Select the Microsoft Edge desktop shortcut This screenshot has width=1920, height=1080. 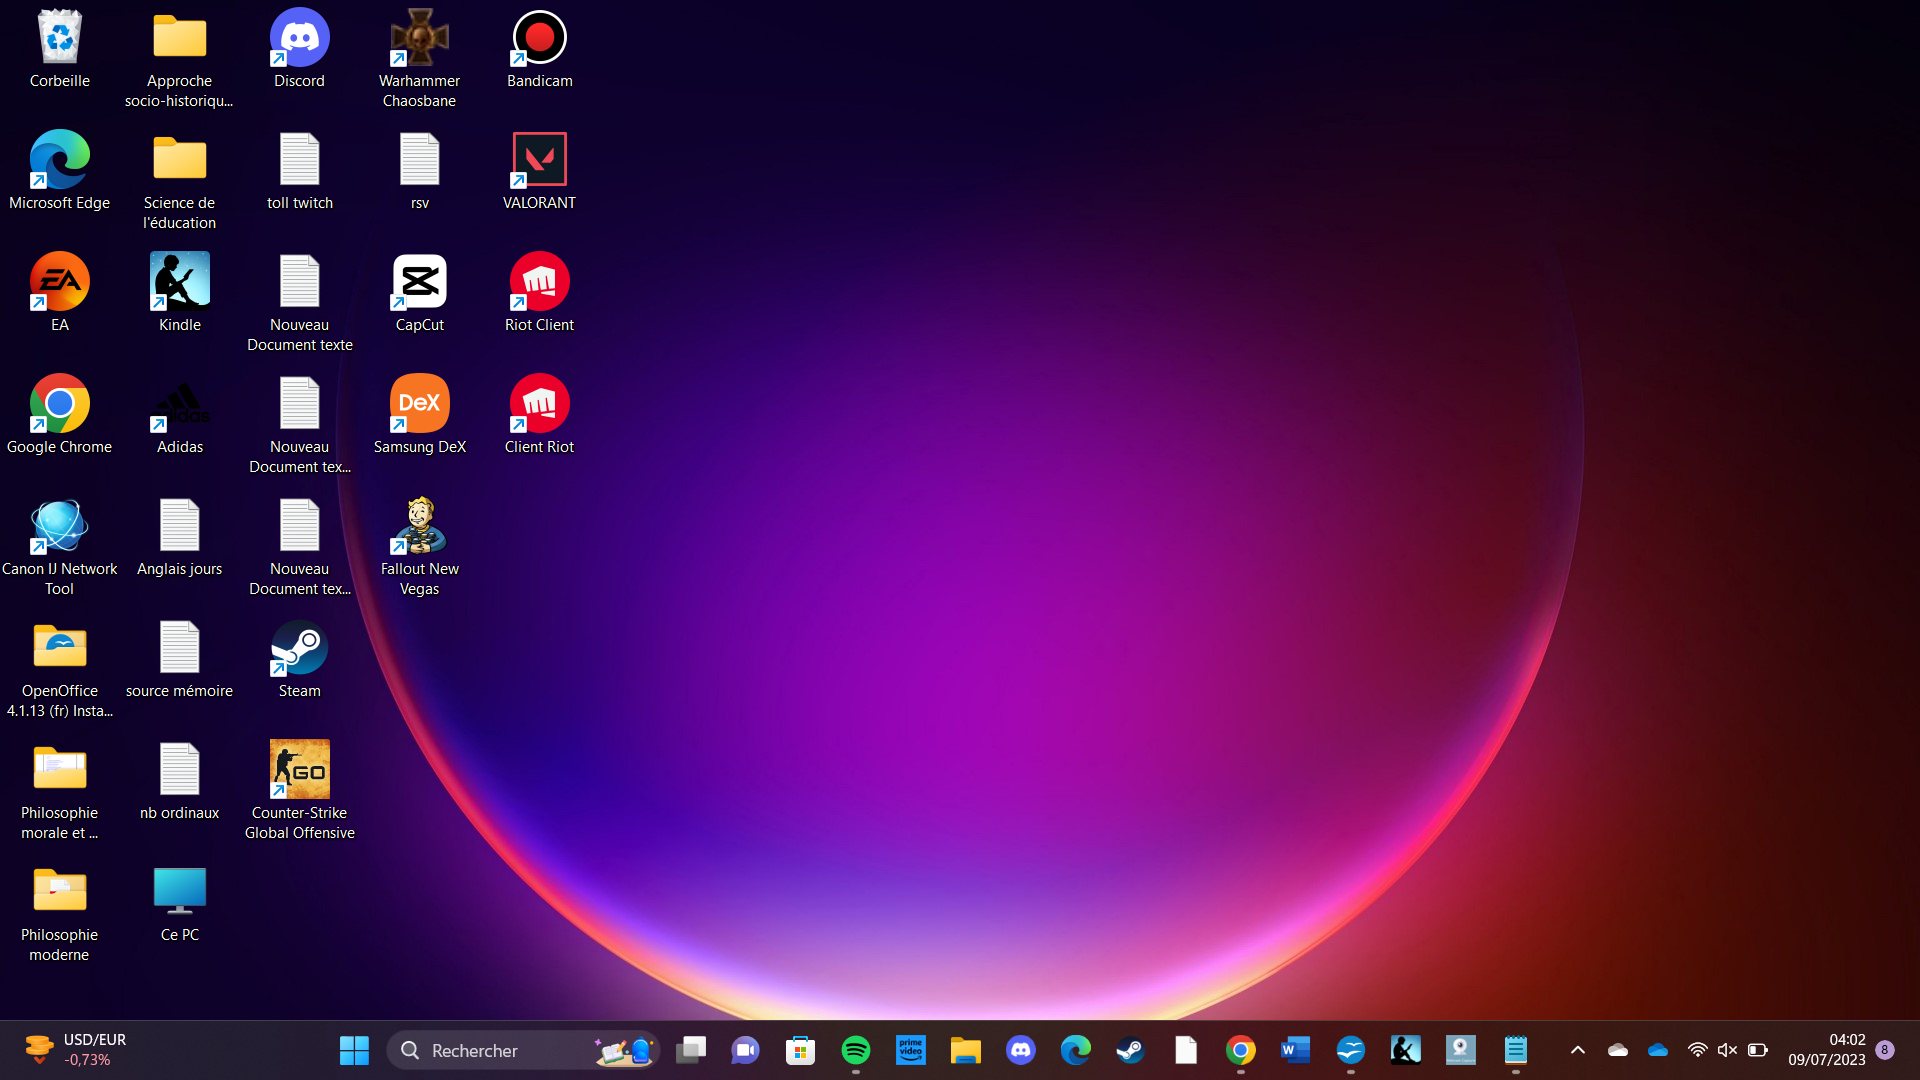[60, 171]
